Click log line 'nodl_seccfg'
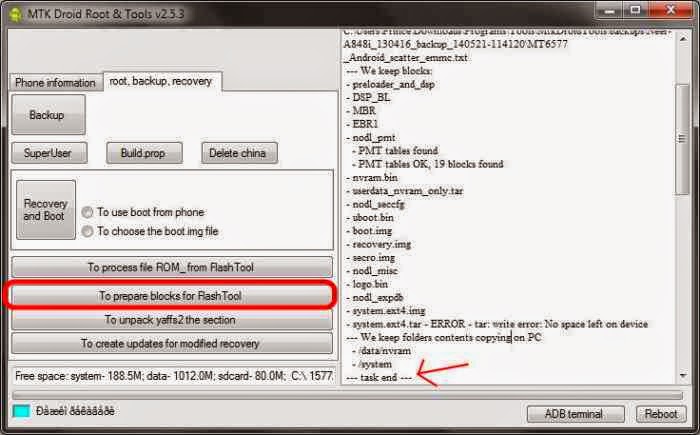The height and width of the screenshot is (435, 700). 375,205
